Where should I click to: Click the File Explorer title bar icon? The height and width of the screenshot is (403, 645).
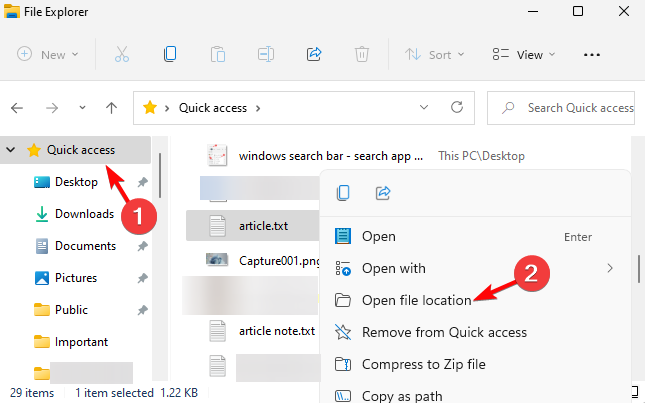tap(12, 11)
